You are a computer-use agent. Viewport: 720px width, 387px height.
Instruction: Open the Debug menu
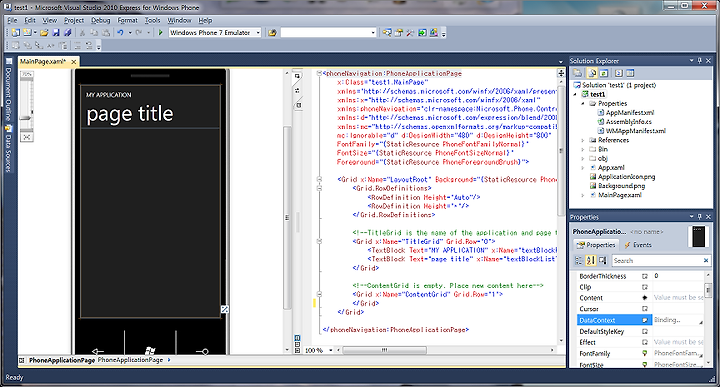point(101,20)
